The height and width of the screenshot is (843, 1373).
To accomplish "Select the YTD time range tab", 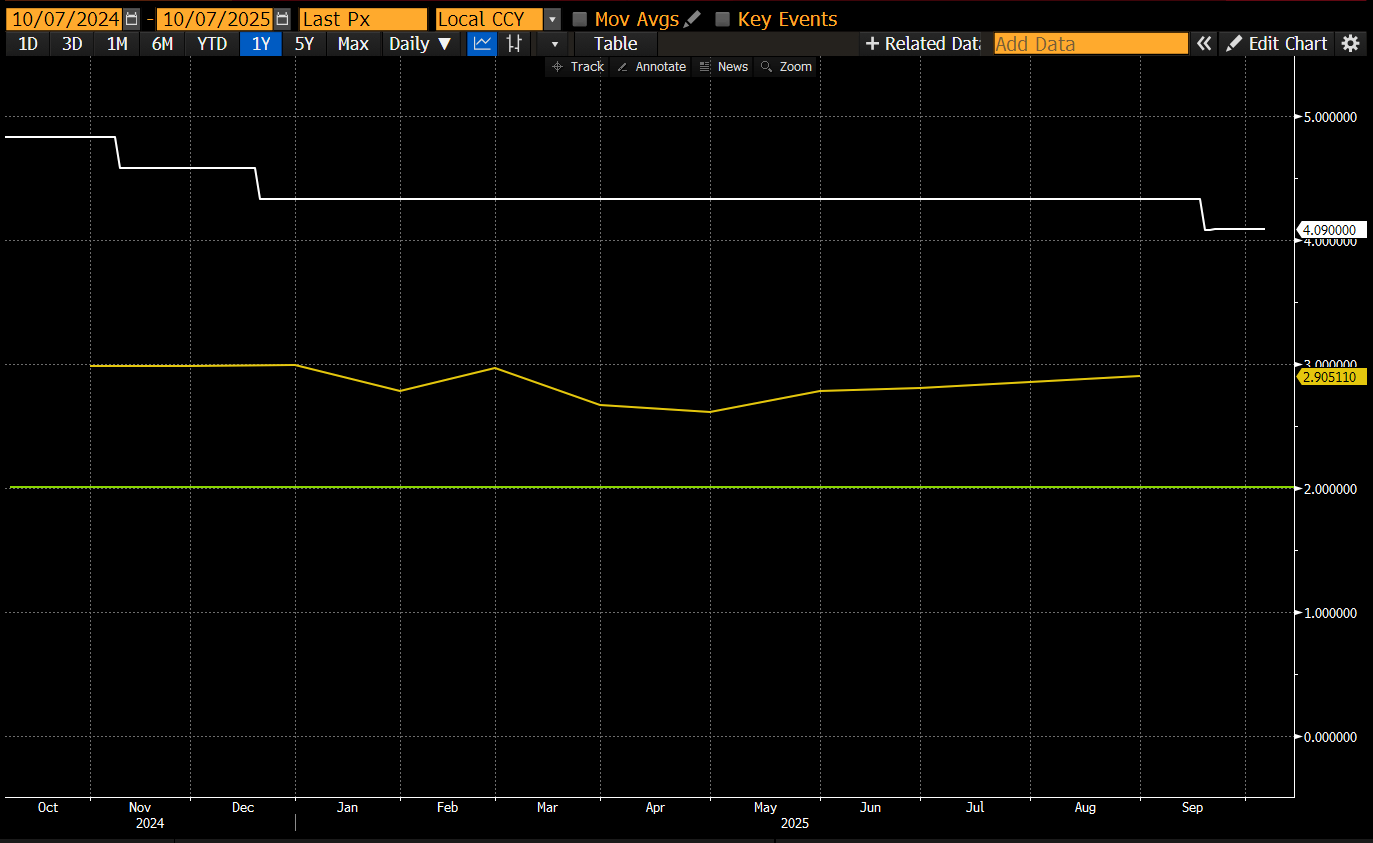I will (x=212, y=43).
